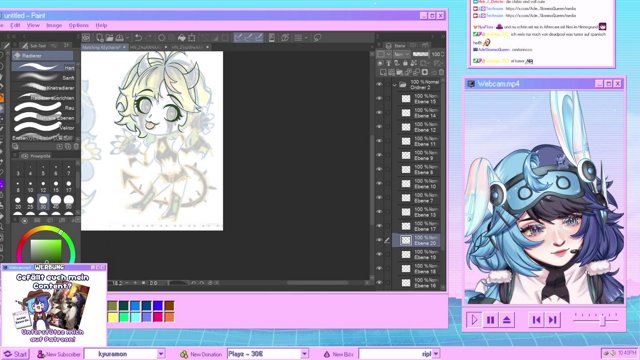Click the padlock Lock layer icon

pyautogui.click(x=405, y=63)
